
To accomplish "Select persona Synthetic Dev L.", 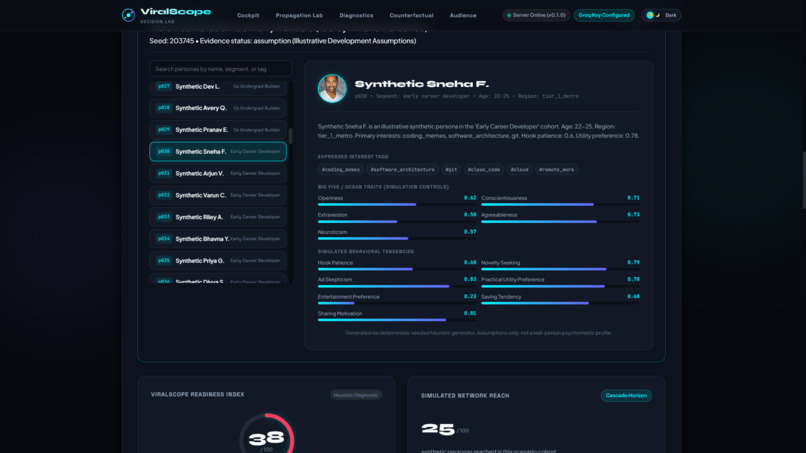I will (218, 86).
